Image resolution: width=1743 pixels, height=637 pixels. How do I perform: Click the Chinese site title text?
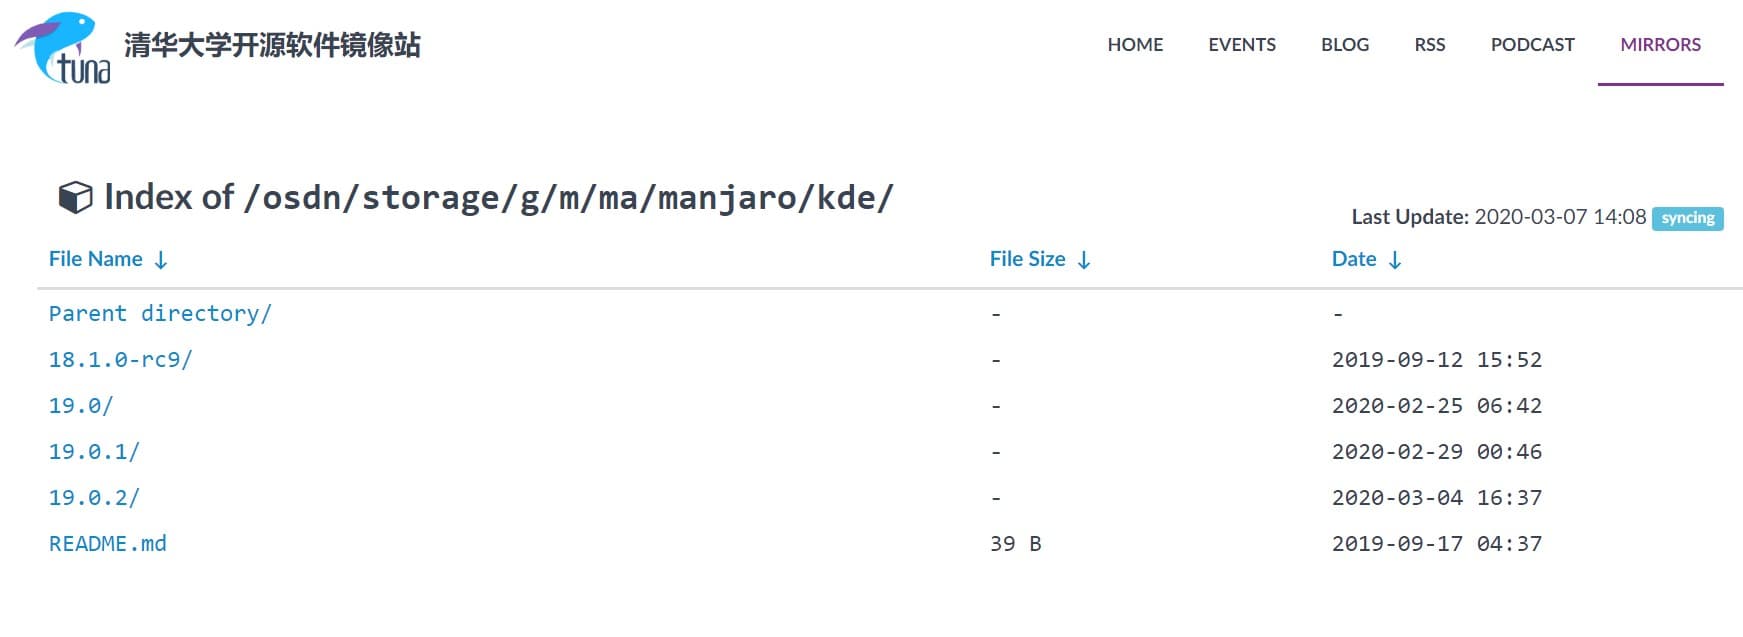pos(272,45)
